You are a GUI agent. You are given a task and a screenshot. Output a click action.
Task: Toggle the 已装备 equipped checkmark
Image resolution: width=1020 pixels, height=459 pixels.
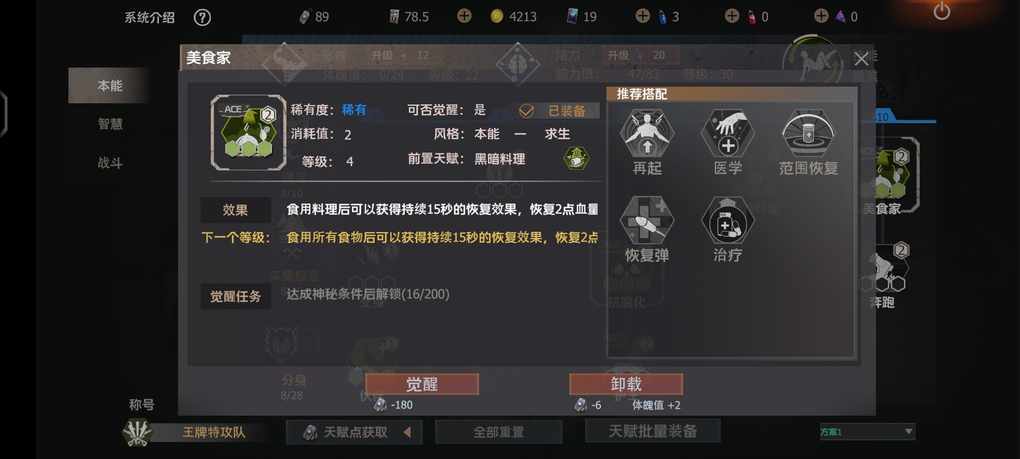pyautogui.click(x=526, y=111)
